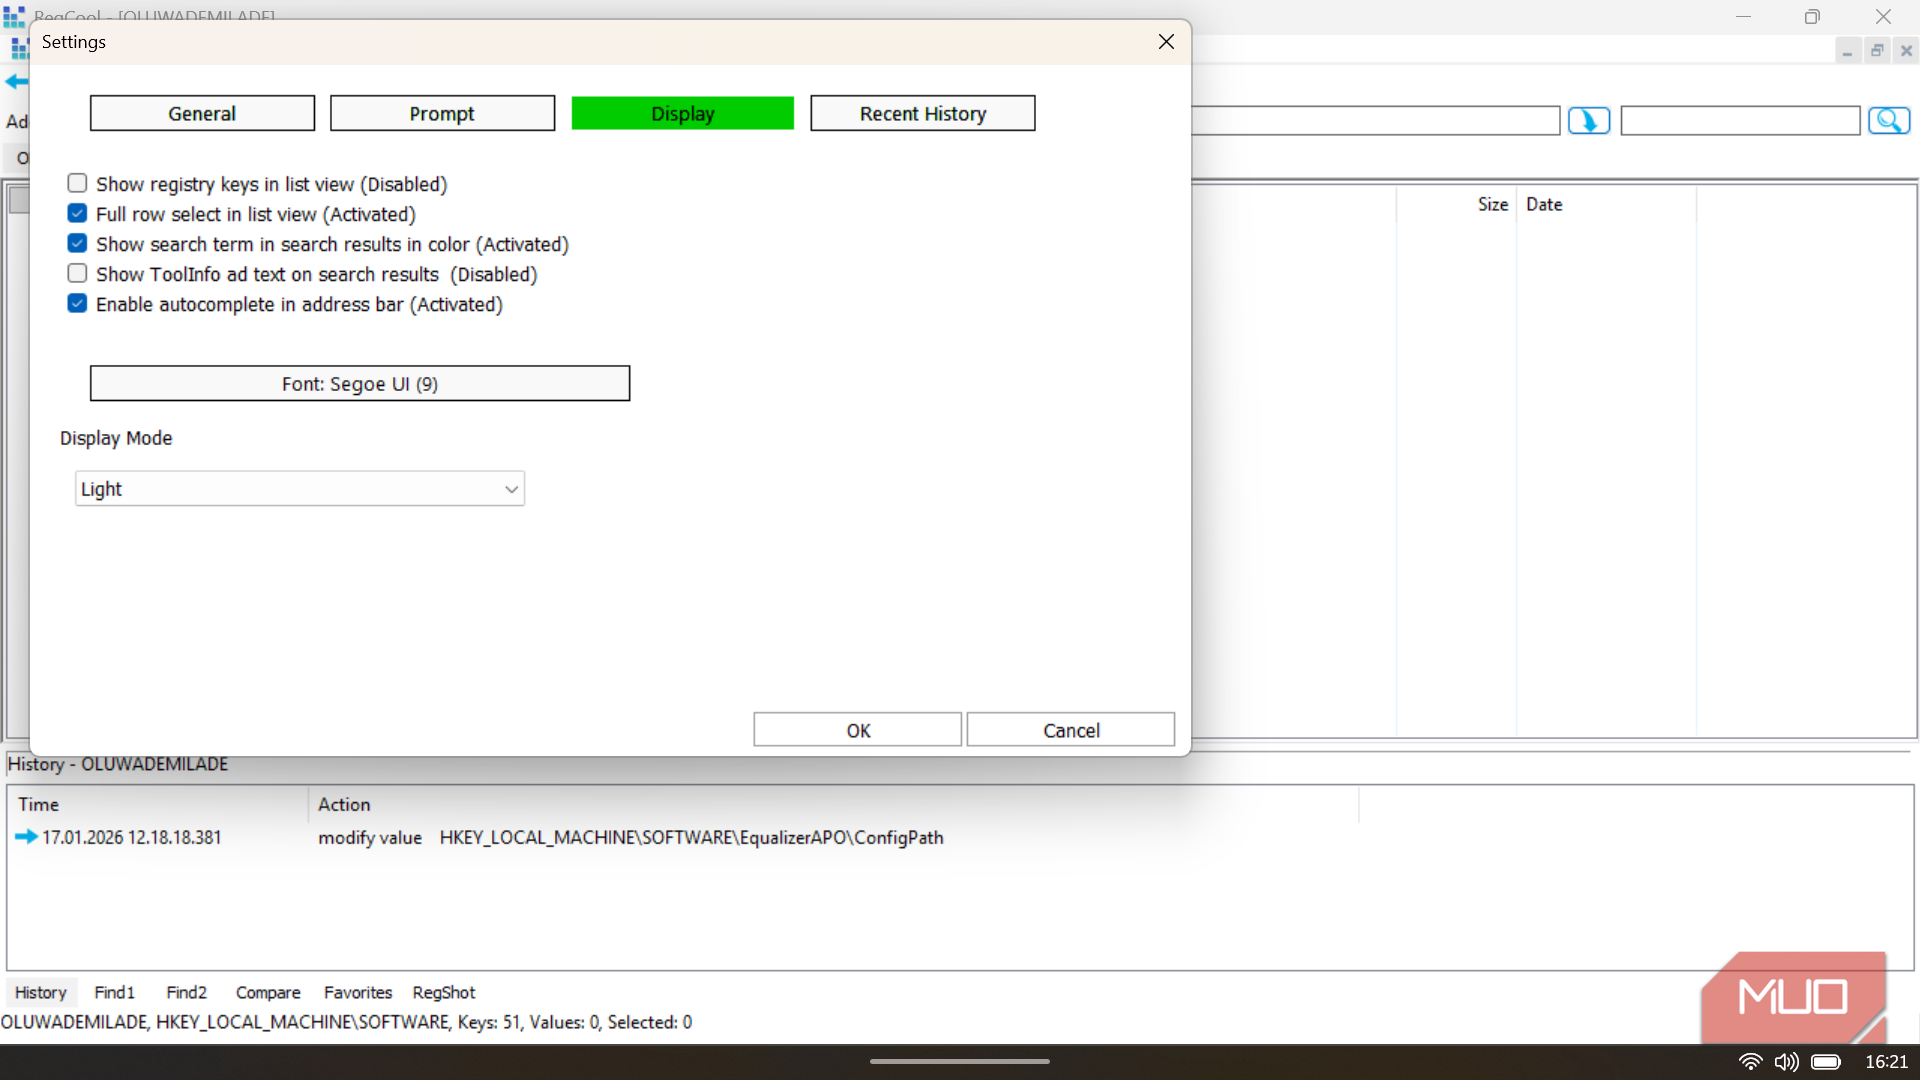This screenshot has width=1920, height=1080.
Task: Click the Time column header in History
Action: click(x=158, y=805)
